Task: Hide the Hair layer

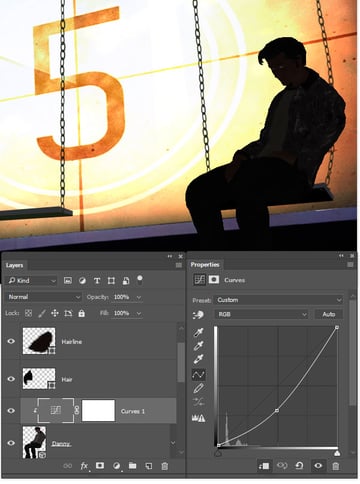Action: coord(11,379)
